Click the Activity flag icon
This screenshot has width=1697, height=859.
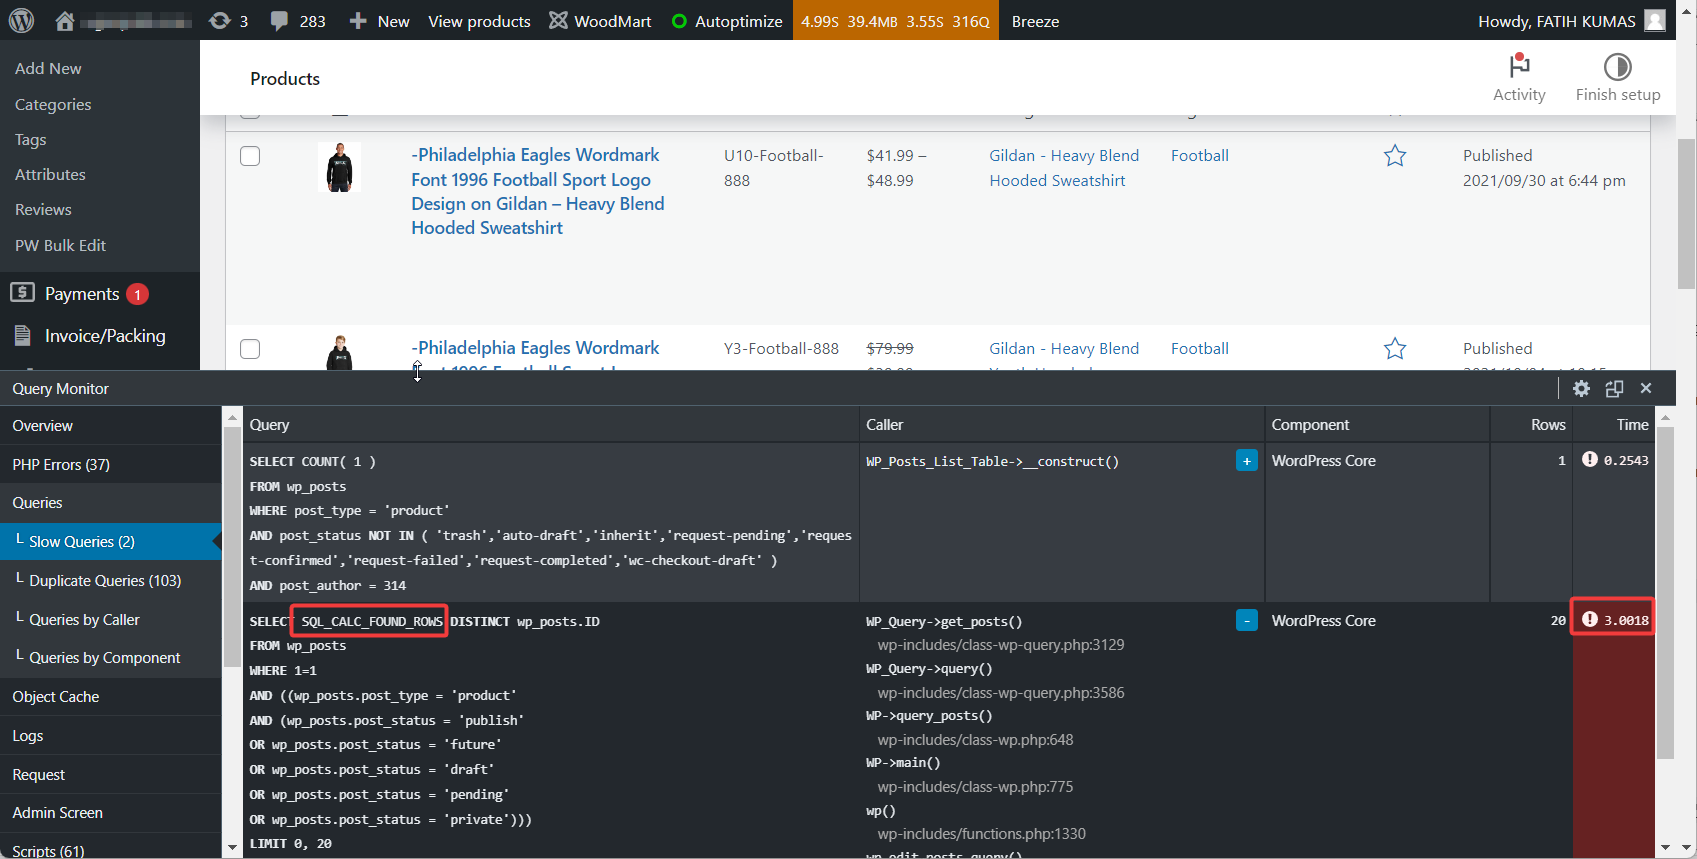point(1519,66)
